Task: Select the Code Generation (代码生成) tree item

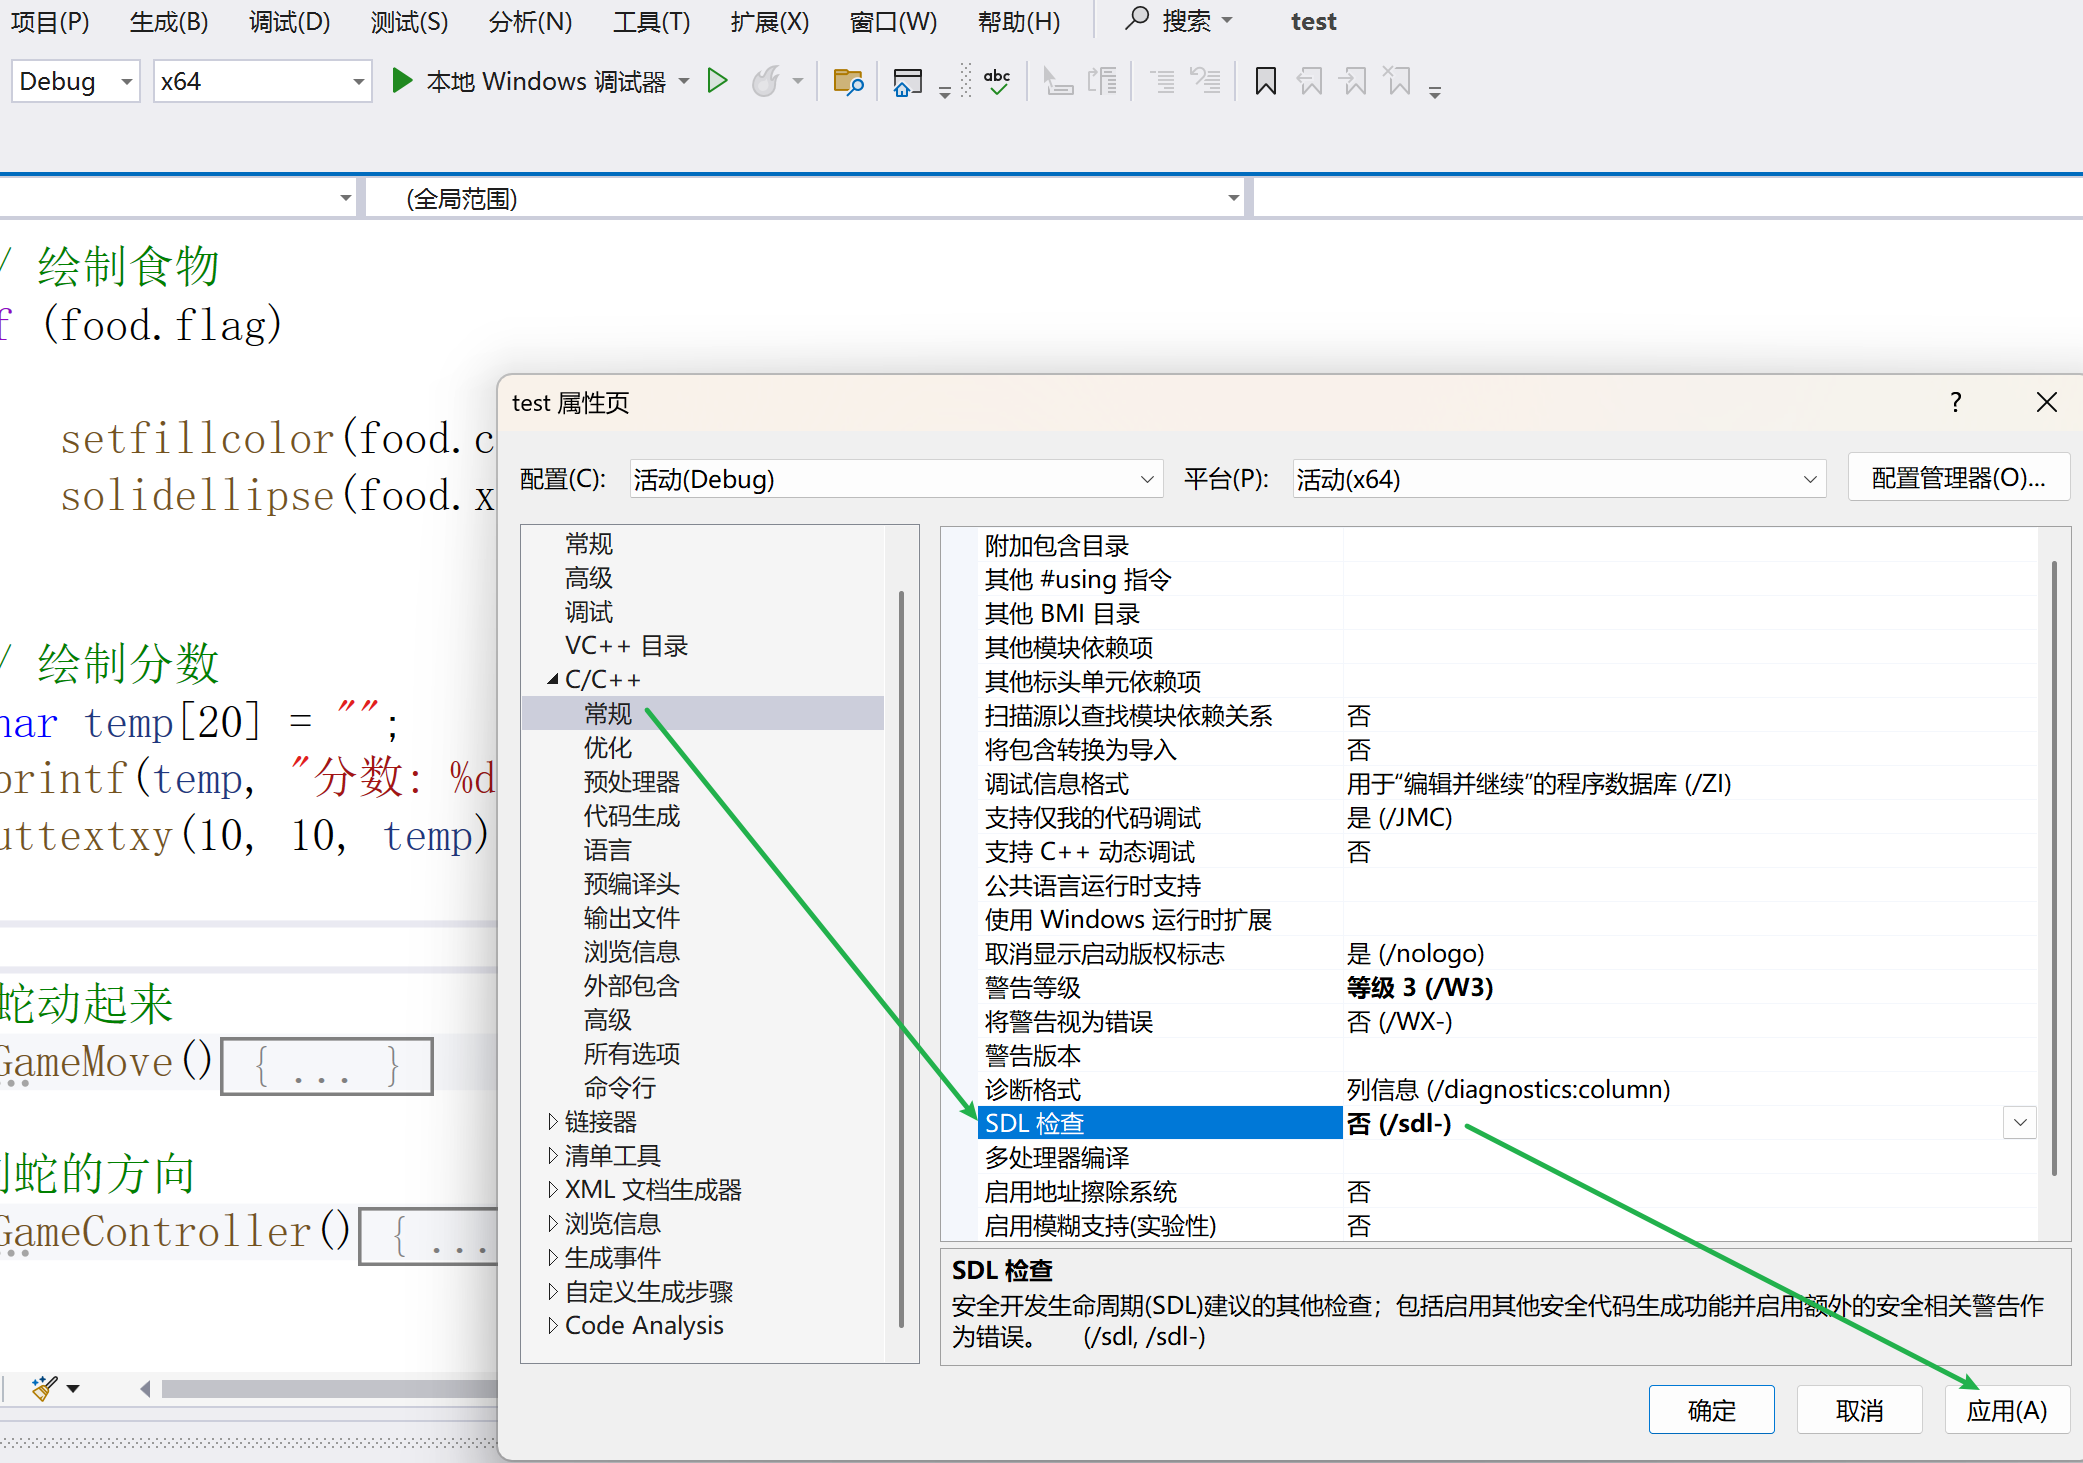Action: 632,816
